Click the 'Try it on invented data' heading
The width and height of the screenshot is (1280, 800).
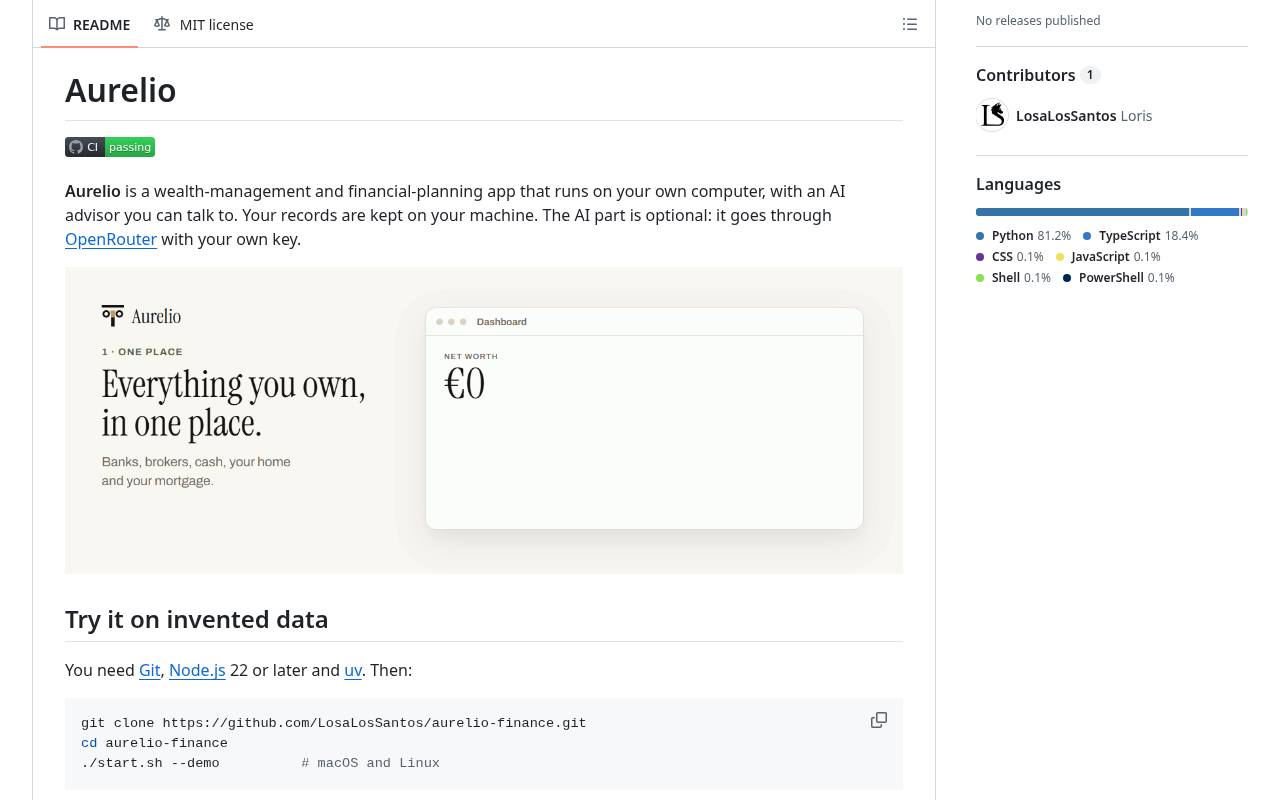[x=197, y=619]
